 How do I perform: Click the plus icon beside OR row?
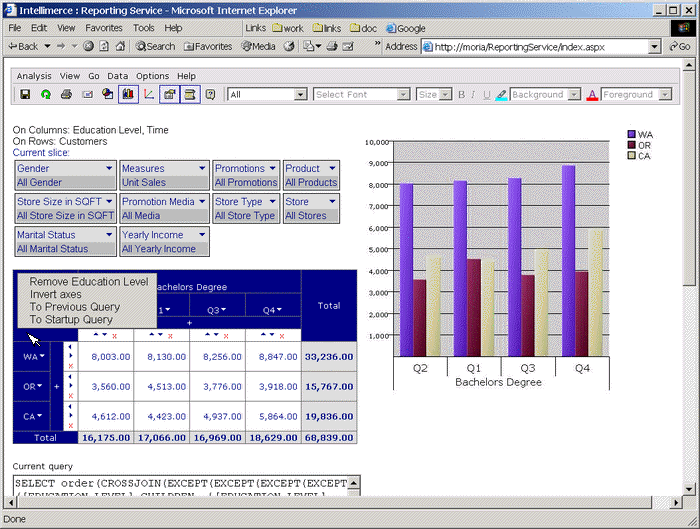(57, 387)
